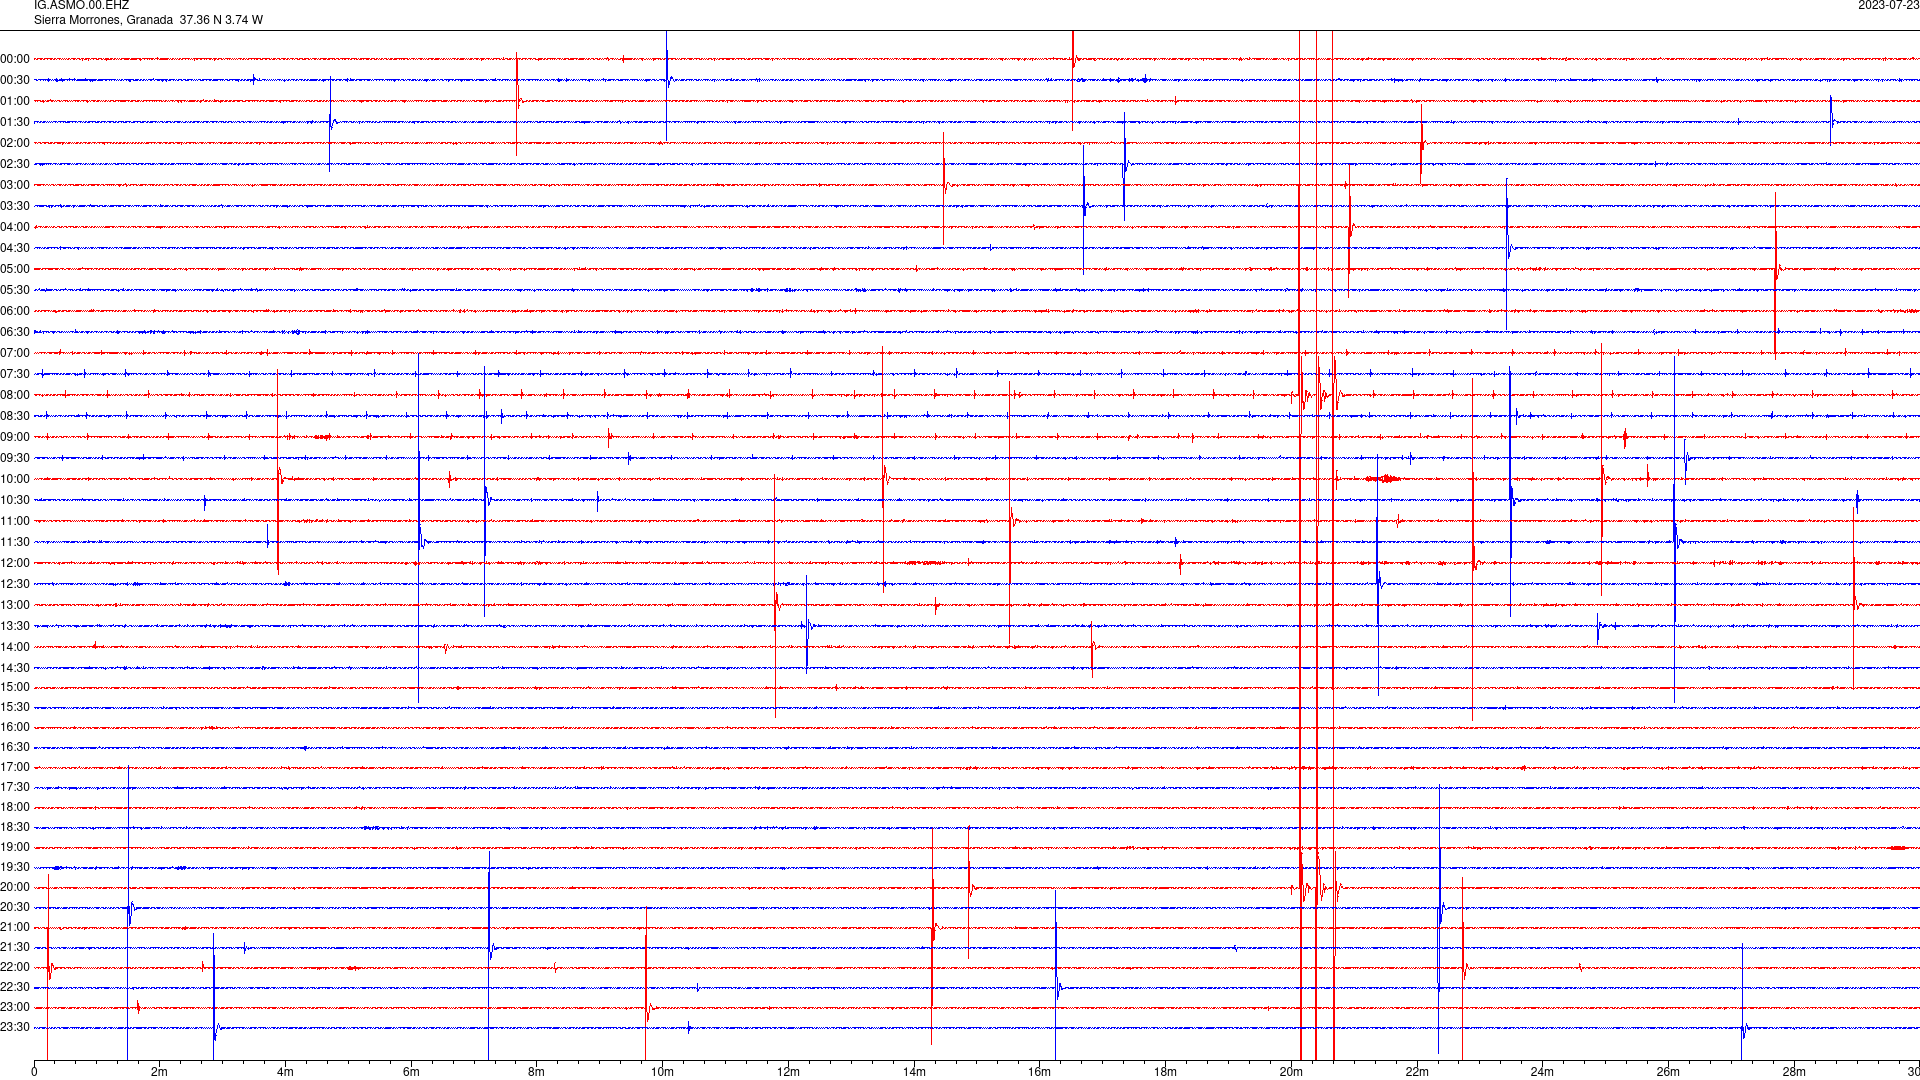Select the 09:30 trace time label
The image size is (1920, 1080).
[15, 458]
